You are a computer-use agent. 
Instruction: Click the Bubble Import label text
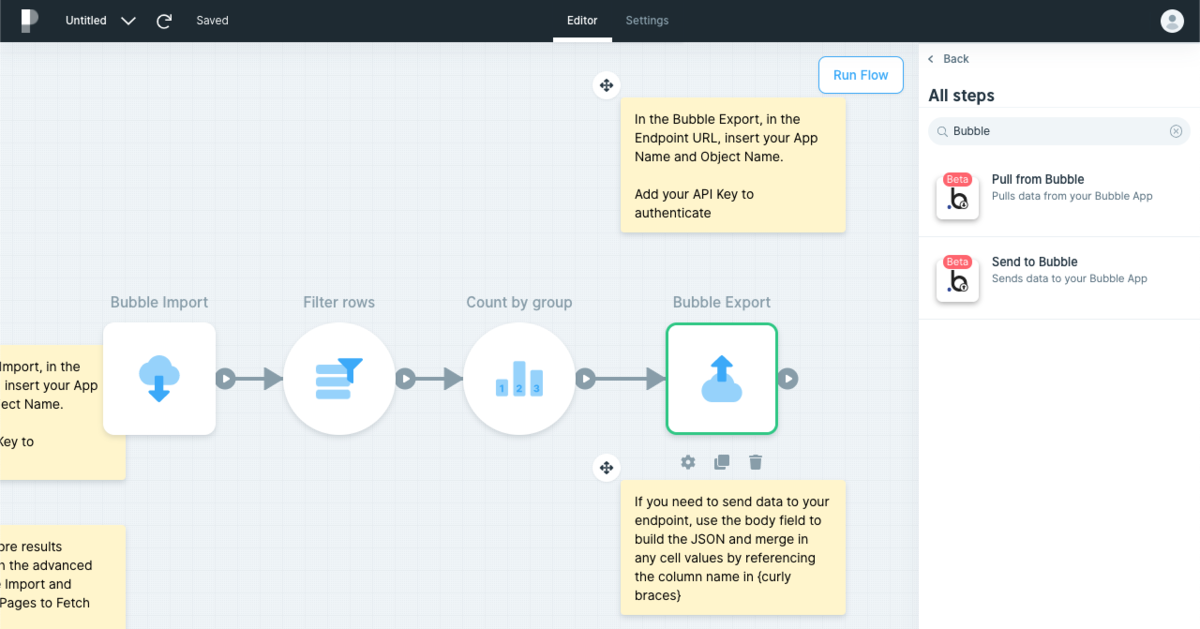click(159, 302)
